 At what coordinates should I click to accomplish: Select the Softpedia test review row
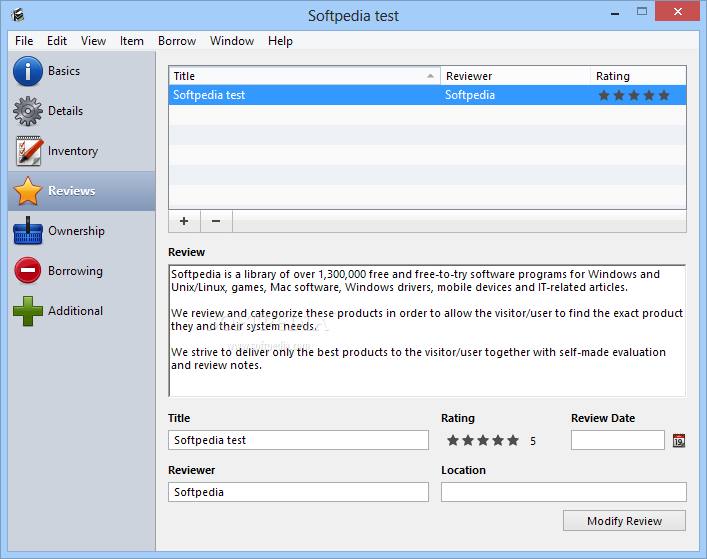pyautogui.click(x=427, y=95)
